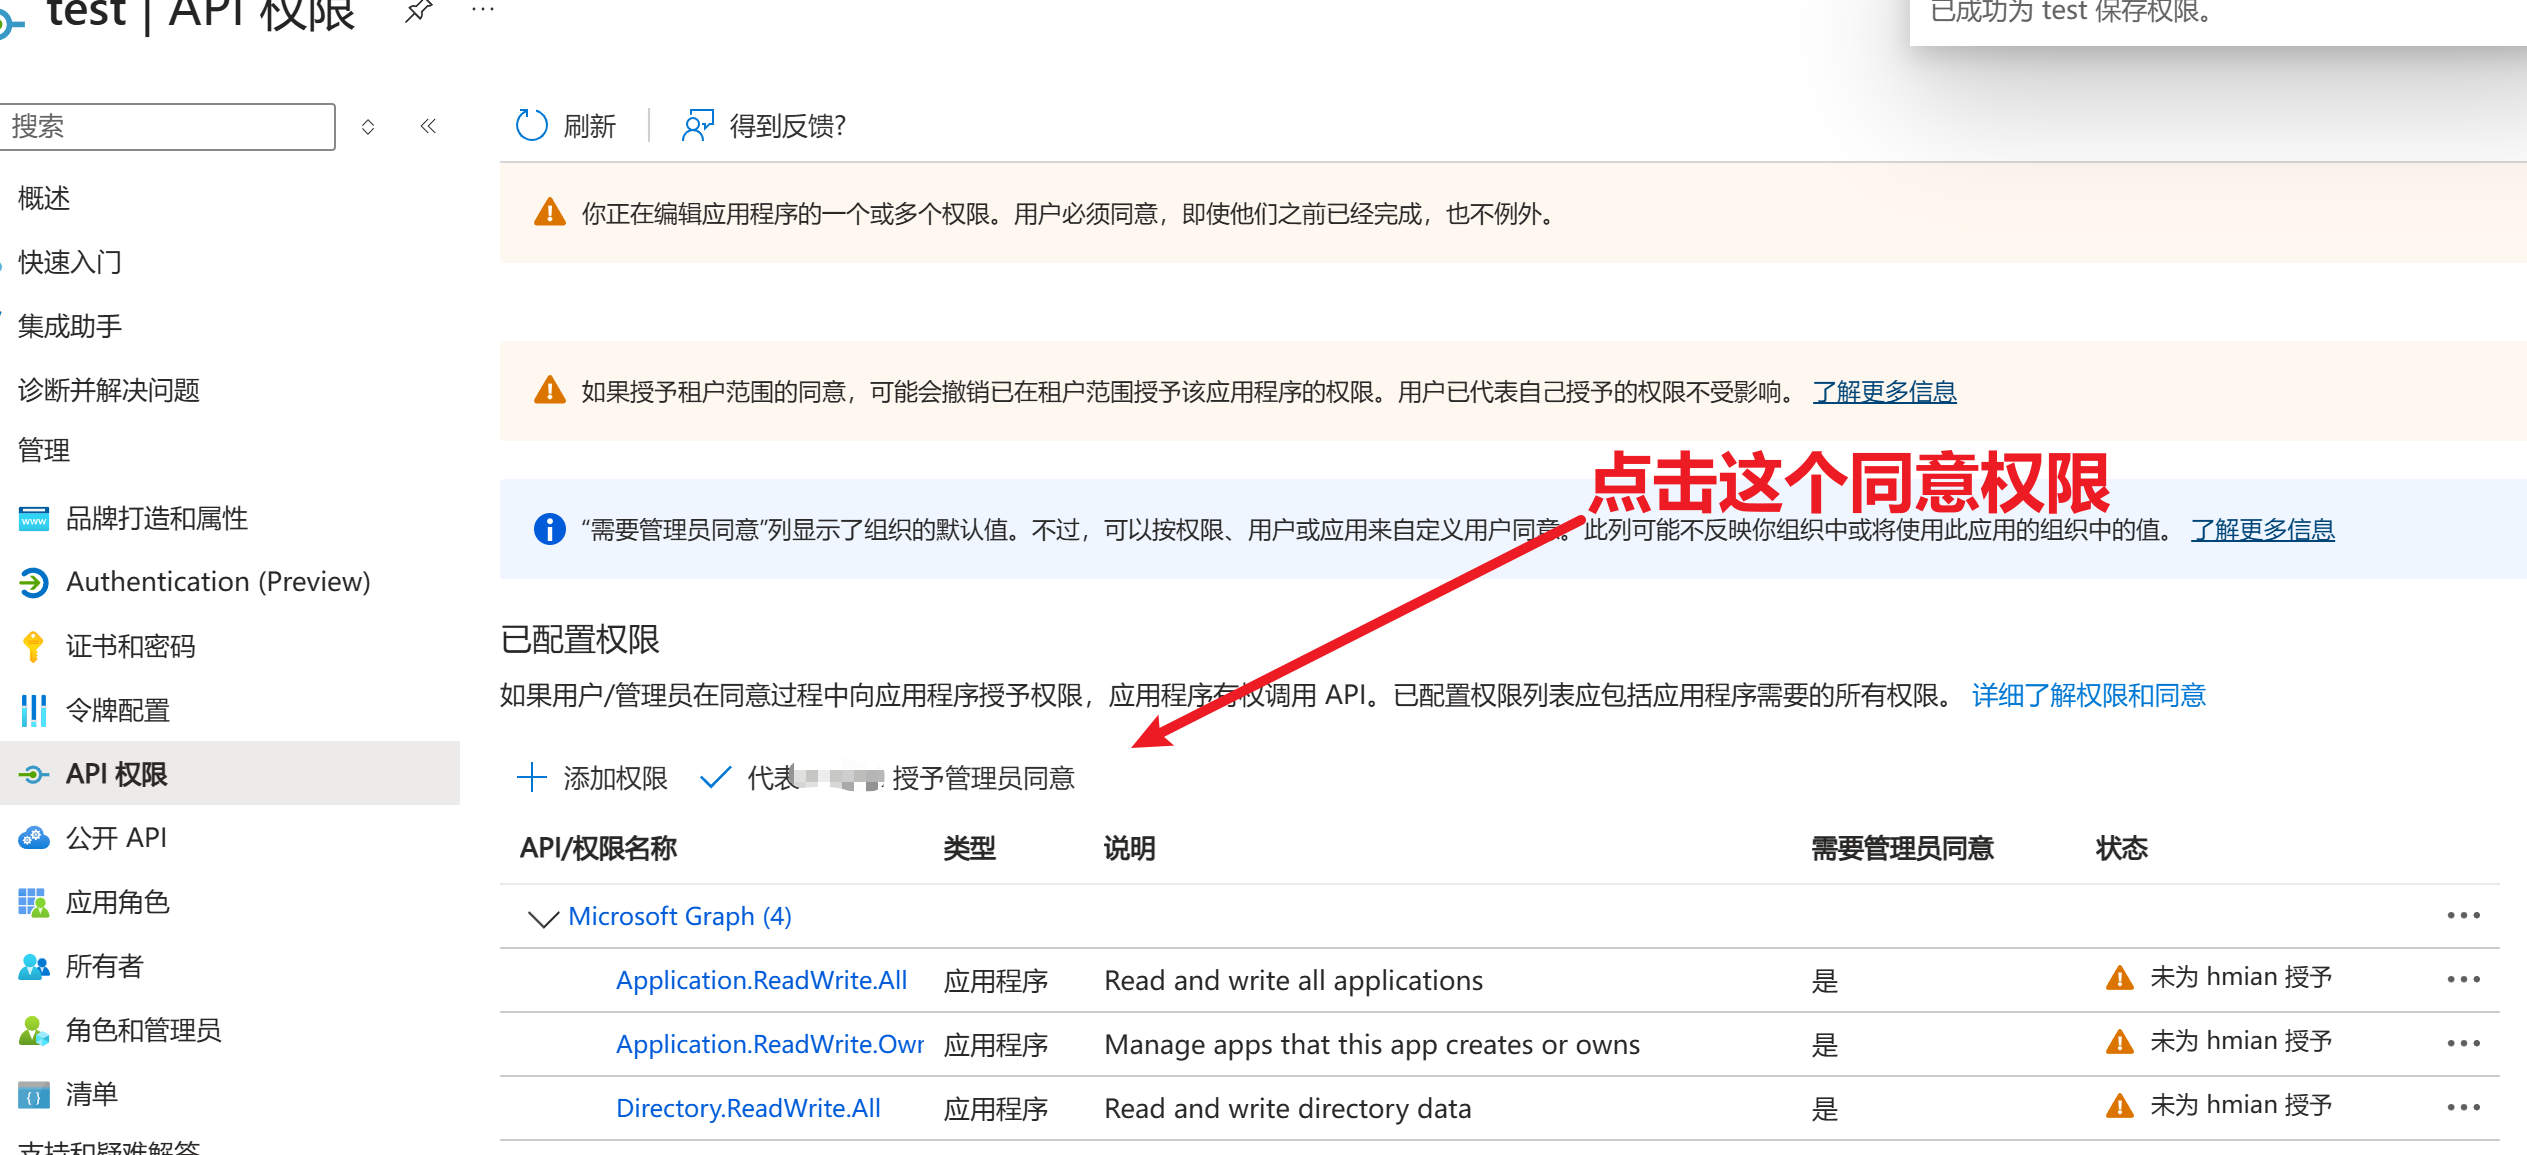Click 添加权限 add permission button
Screen dimensions: 2527x1155
coord(593,778)
